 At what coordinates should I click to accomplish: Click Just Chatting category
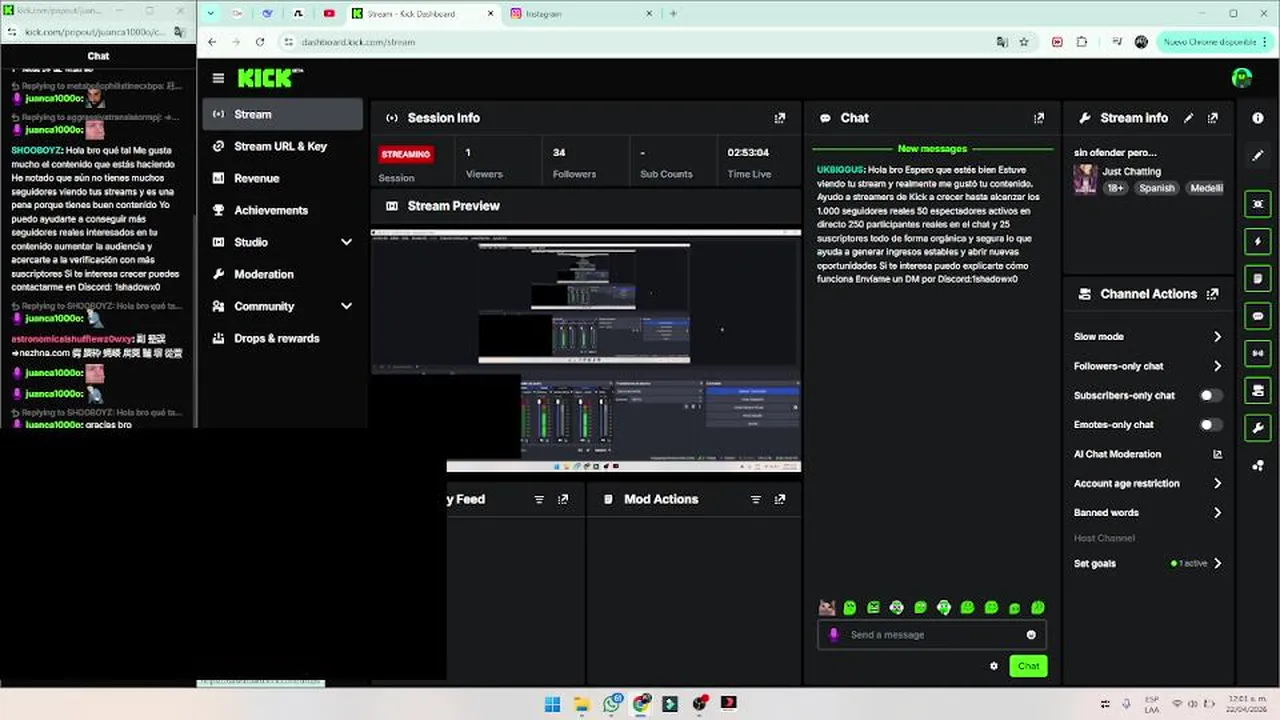pos(1131,172)
